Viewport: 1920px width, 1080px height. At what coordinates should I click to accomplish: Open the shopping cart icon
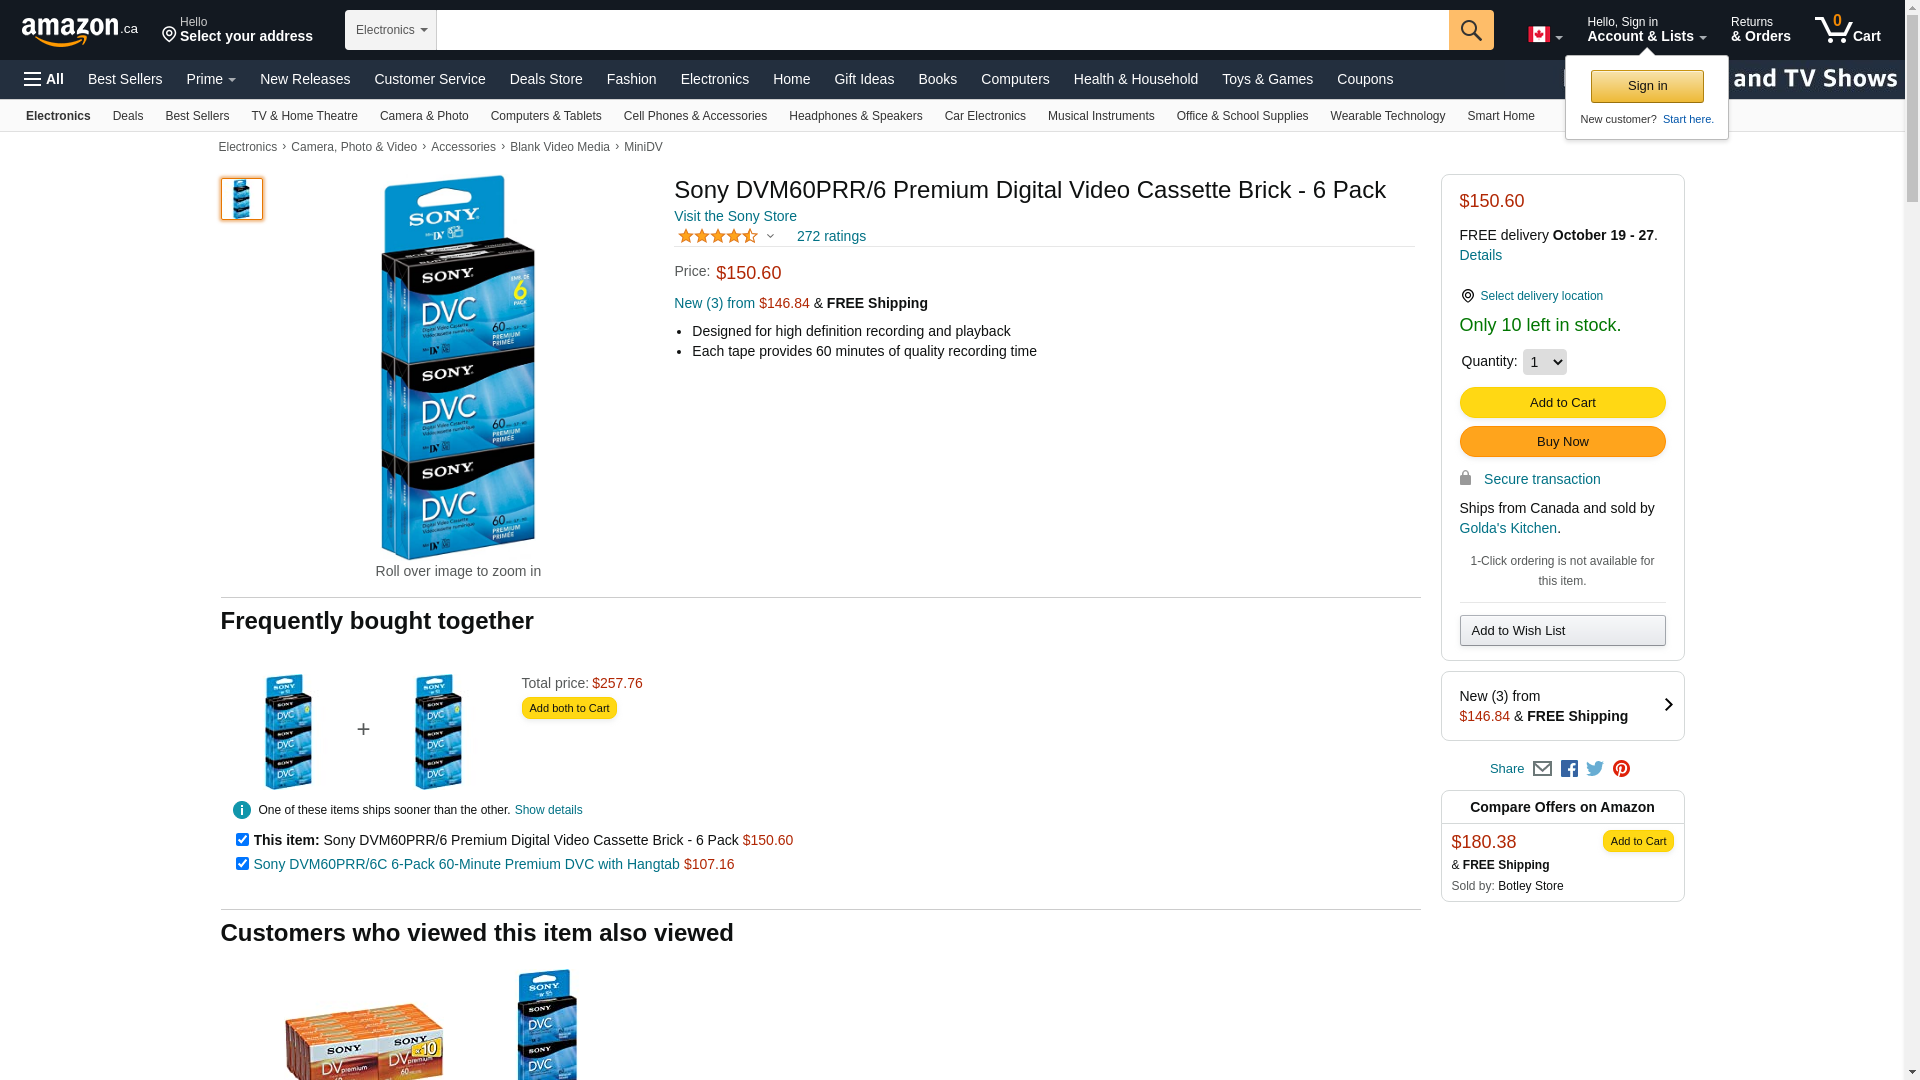tap(1848, 29)
